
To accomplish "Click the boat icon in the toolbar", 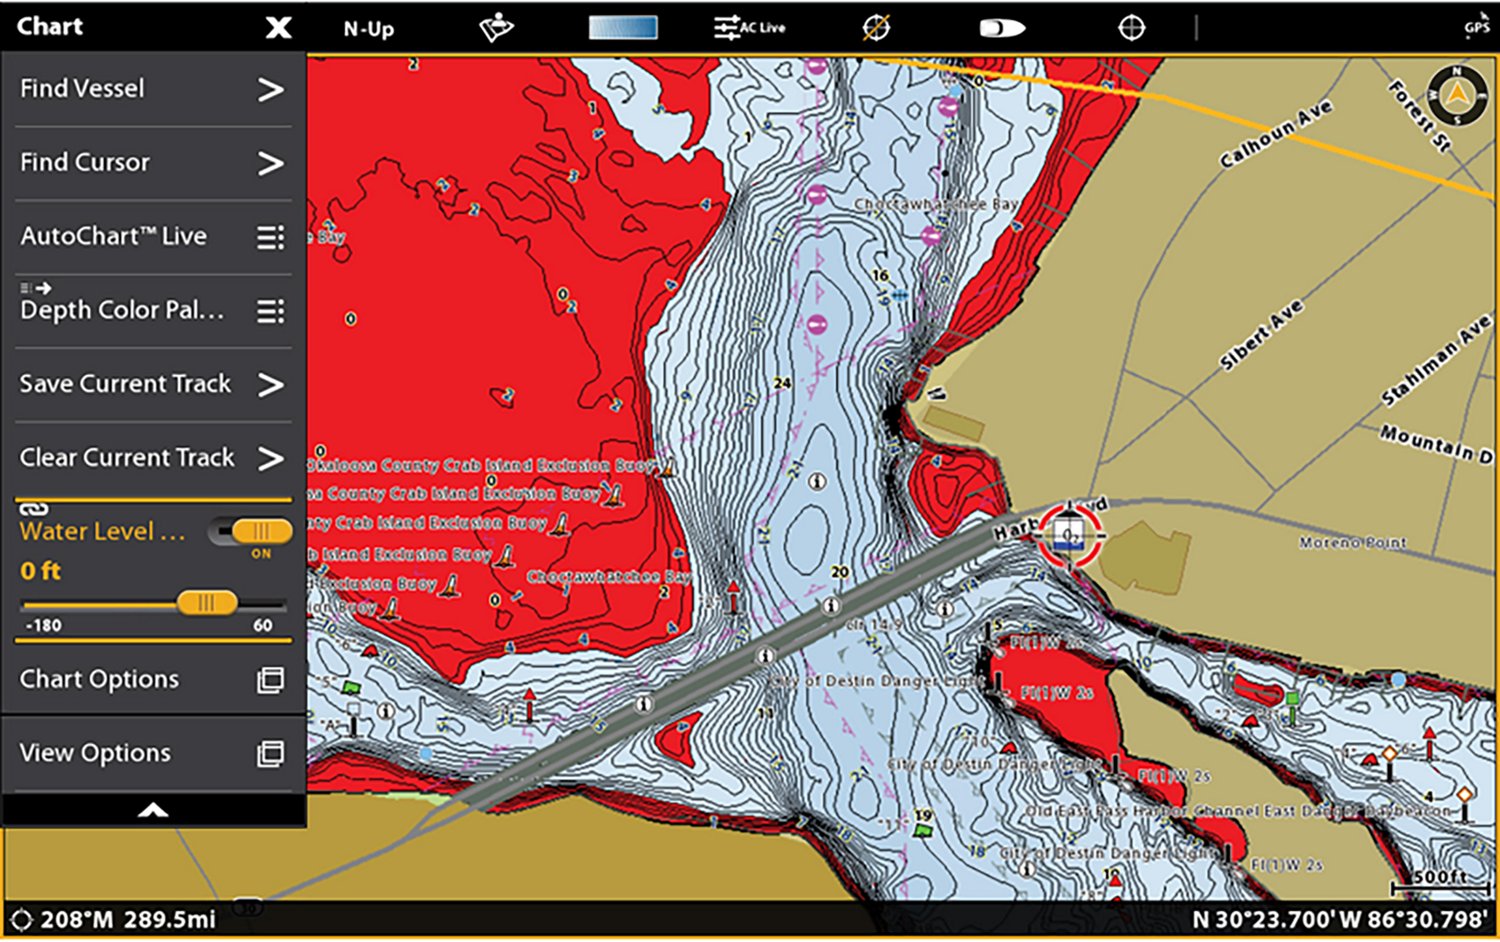I will (x=1000, y=27).
